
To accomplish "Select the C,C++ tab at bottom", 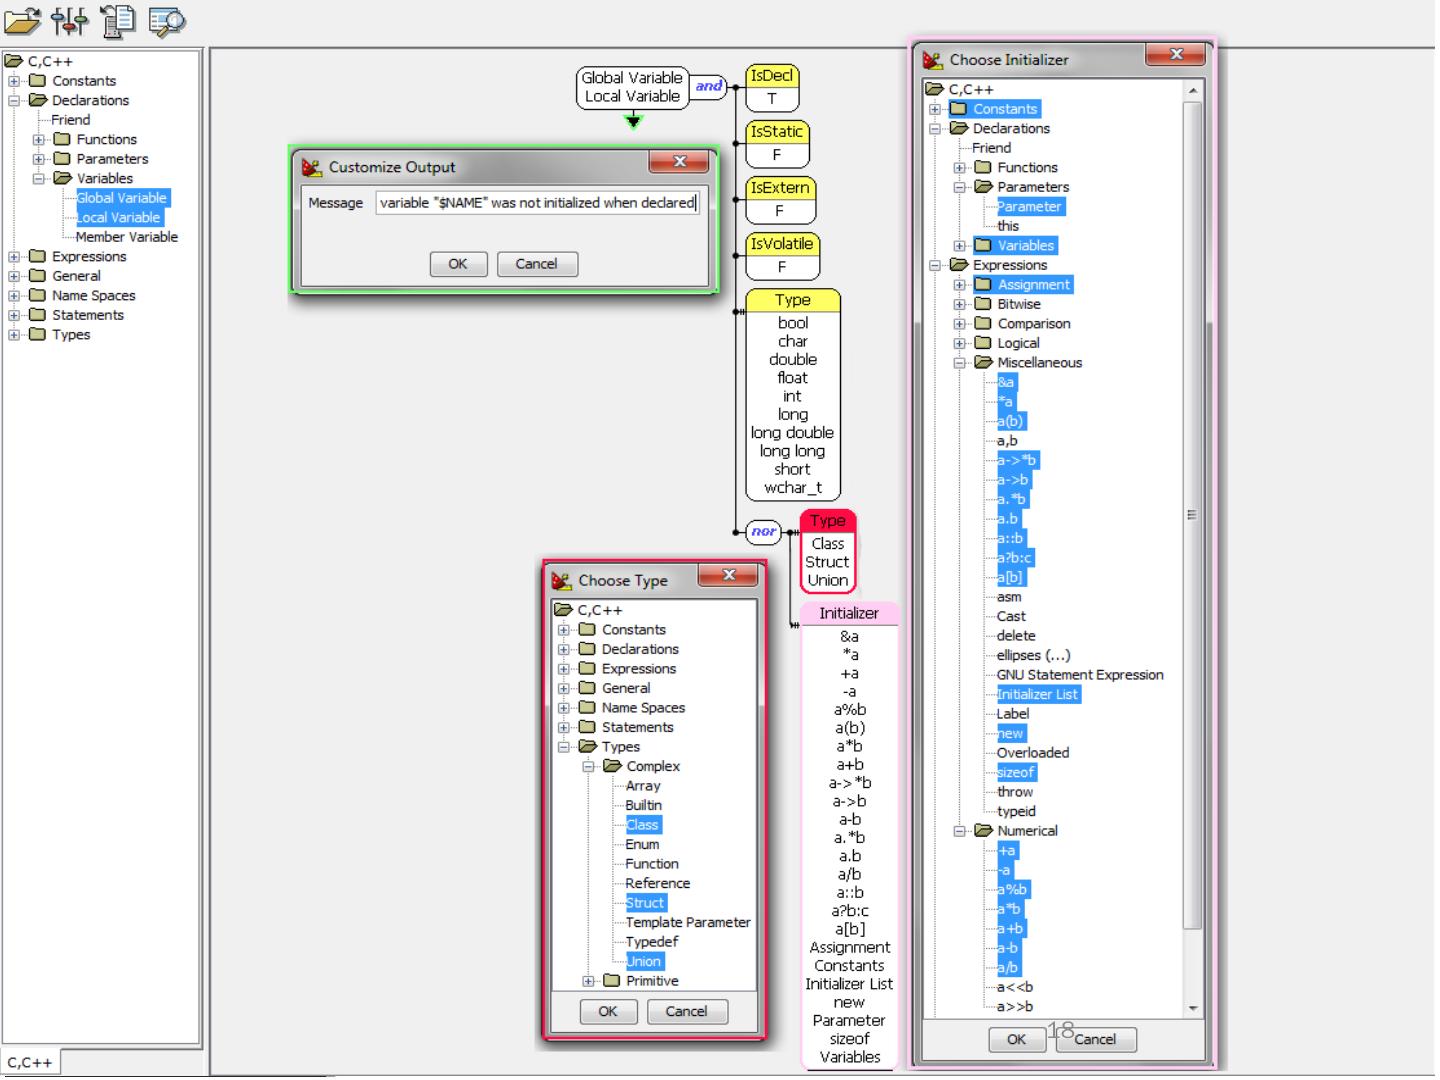I will pos(30,1062).
